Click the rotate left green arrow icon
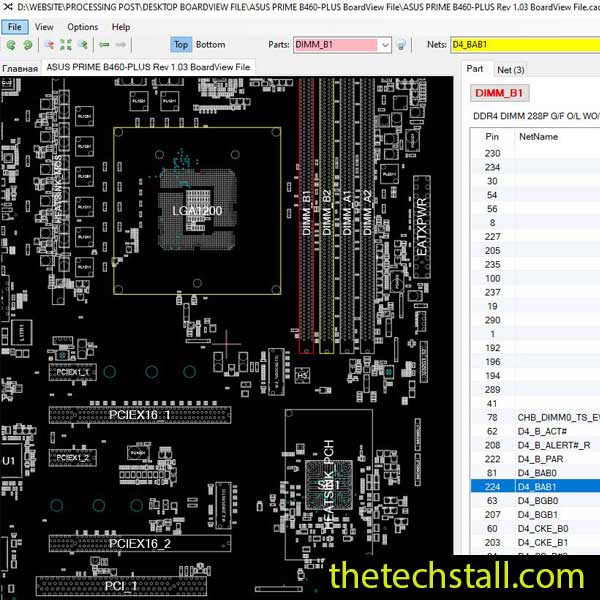The width and height of the screenshot is (600, 600). [11, 45]
